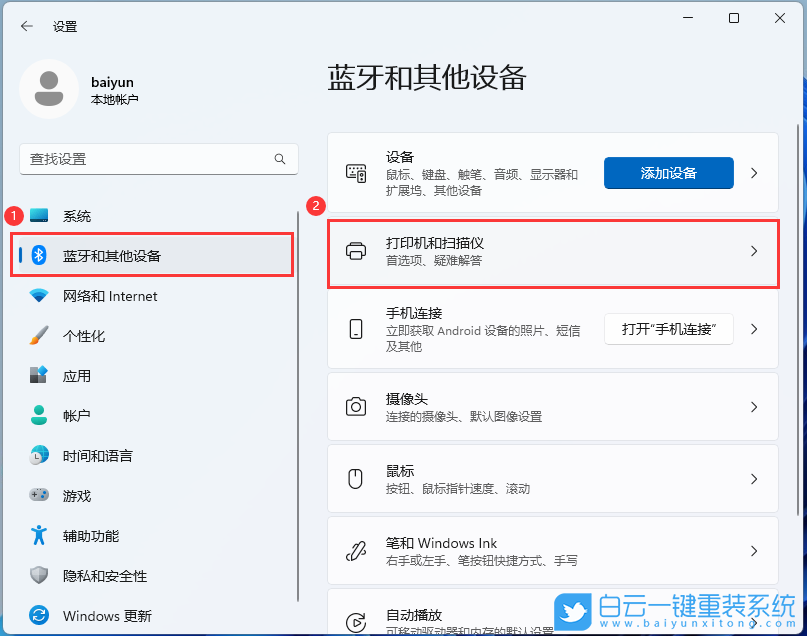Click the camera icon next to 摄像头

(355, 406)
